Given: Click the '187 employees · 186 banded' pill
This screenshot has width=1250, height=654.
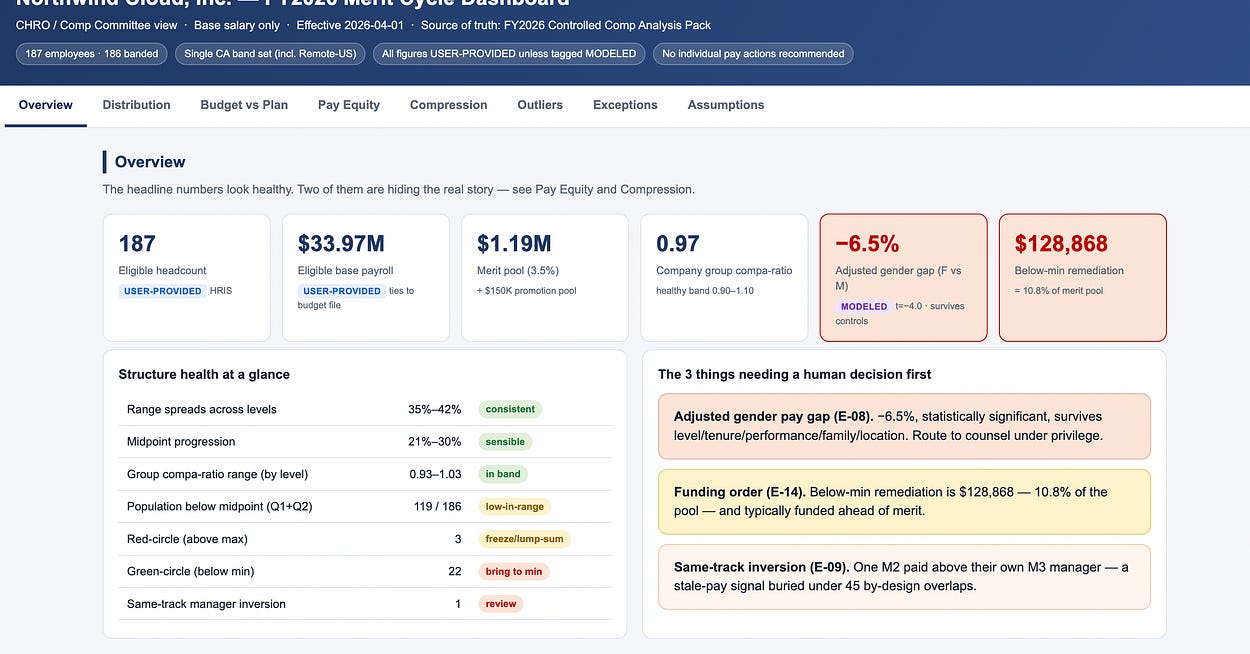Looking at the screenshot, I should click(92, 54).
